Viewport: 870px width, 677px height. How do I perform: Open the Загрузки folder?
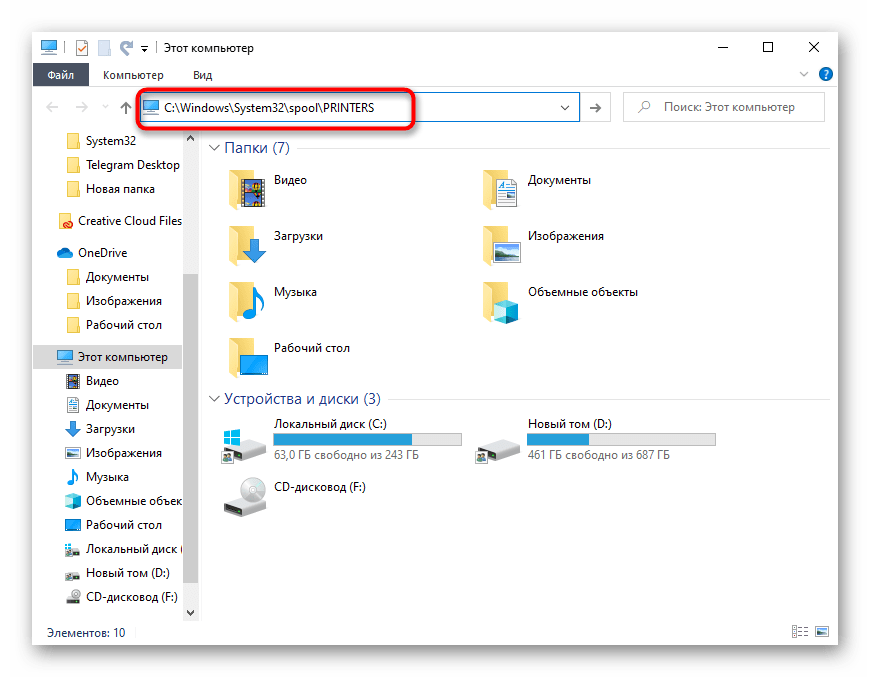pos(246,243)
